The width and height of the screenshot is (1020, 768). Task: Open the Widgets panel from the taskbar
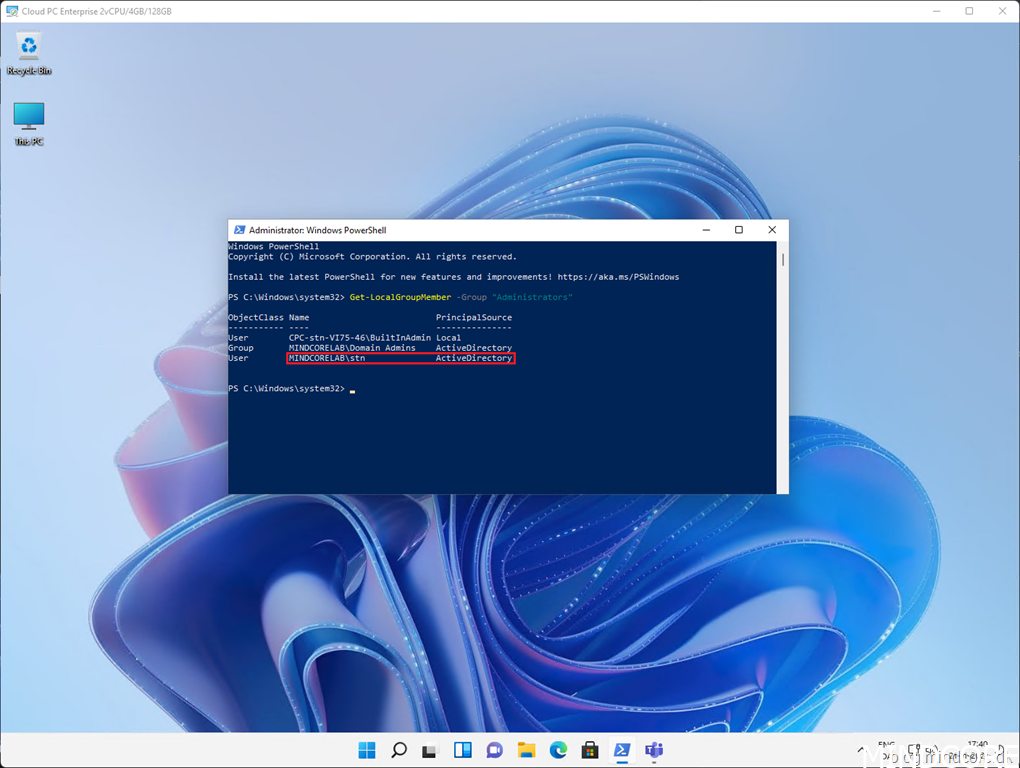(x=461, y=749)
